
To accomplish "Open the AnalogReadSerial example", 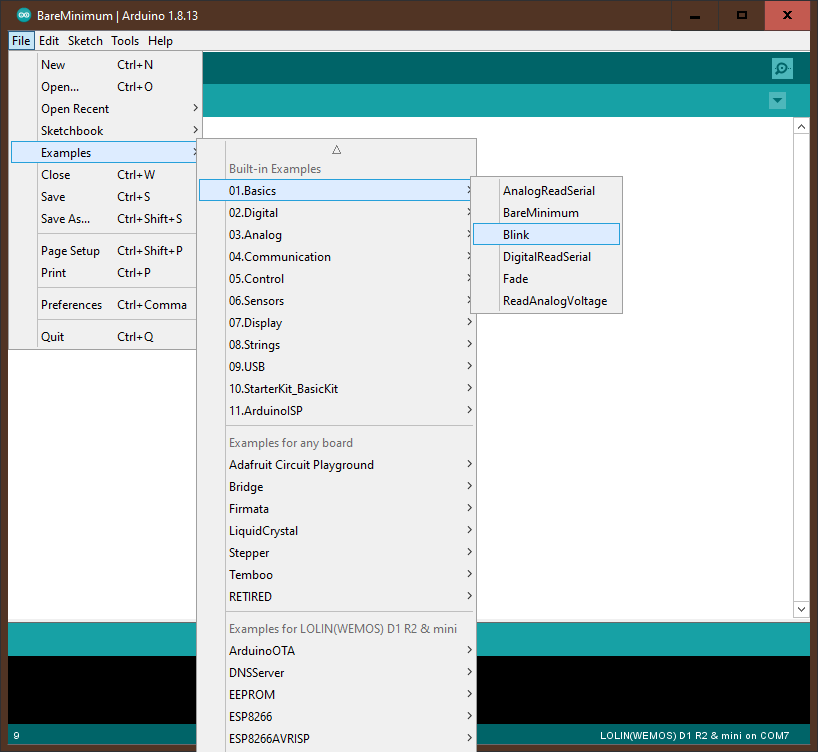I will tap(546, 191).
